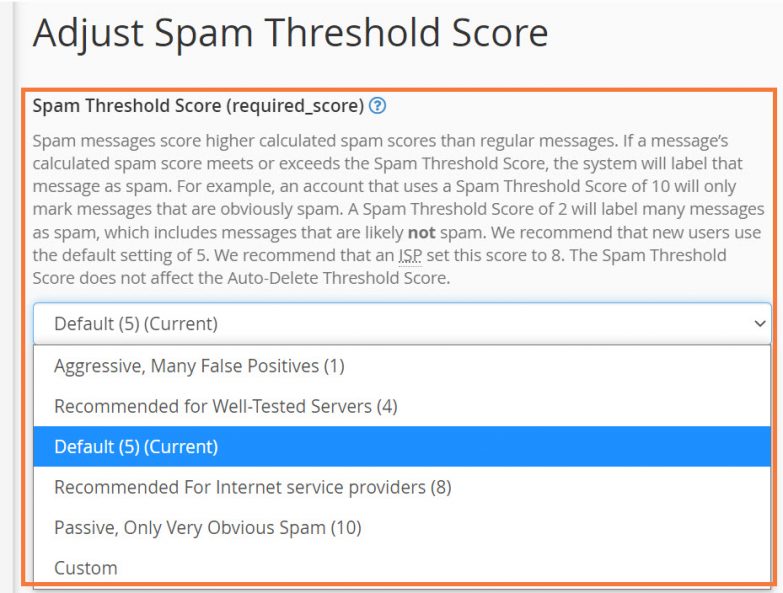Click the dropdown chevron arrow
Screen dimensions: 783x593
tap(760, 324)
